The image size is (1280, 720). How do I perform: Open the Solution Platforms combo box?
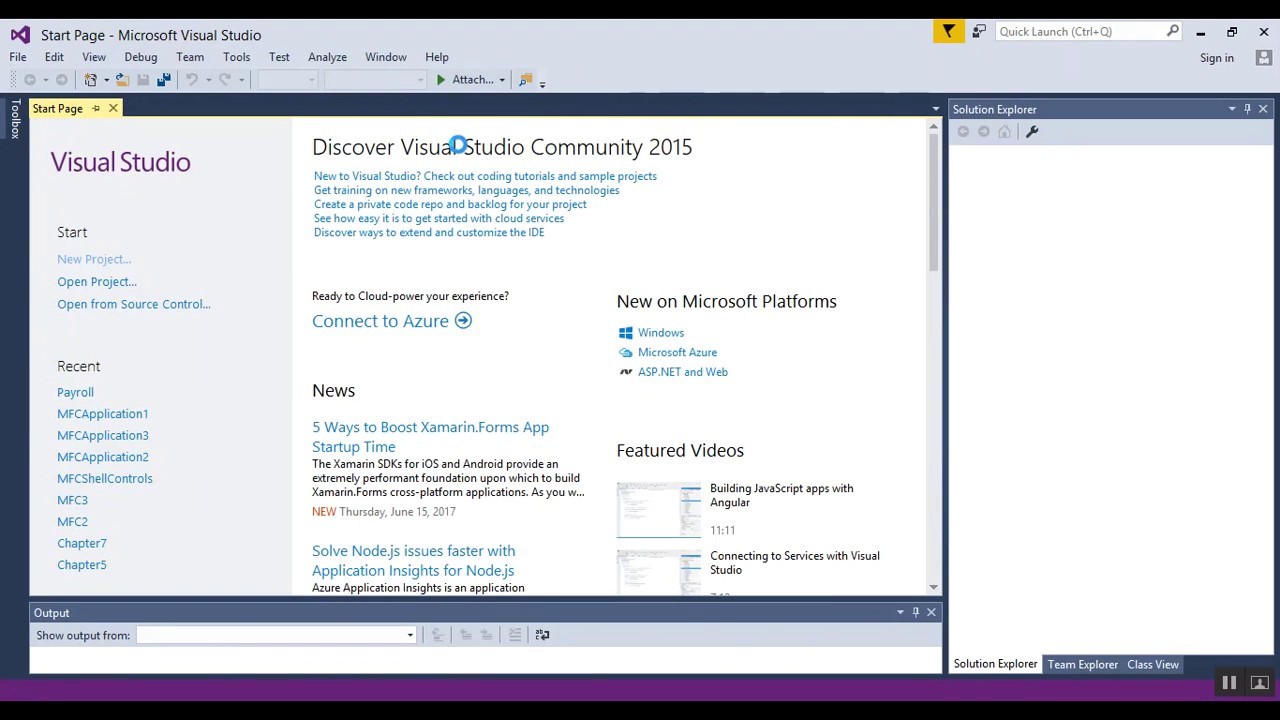(374, 80)
